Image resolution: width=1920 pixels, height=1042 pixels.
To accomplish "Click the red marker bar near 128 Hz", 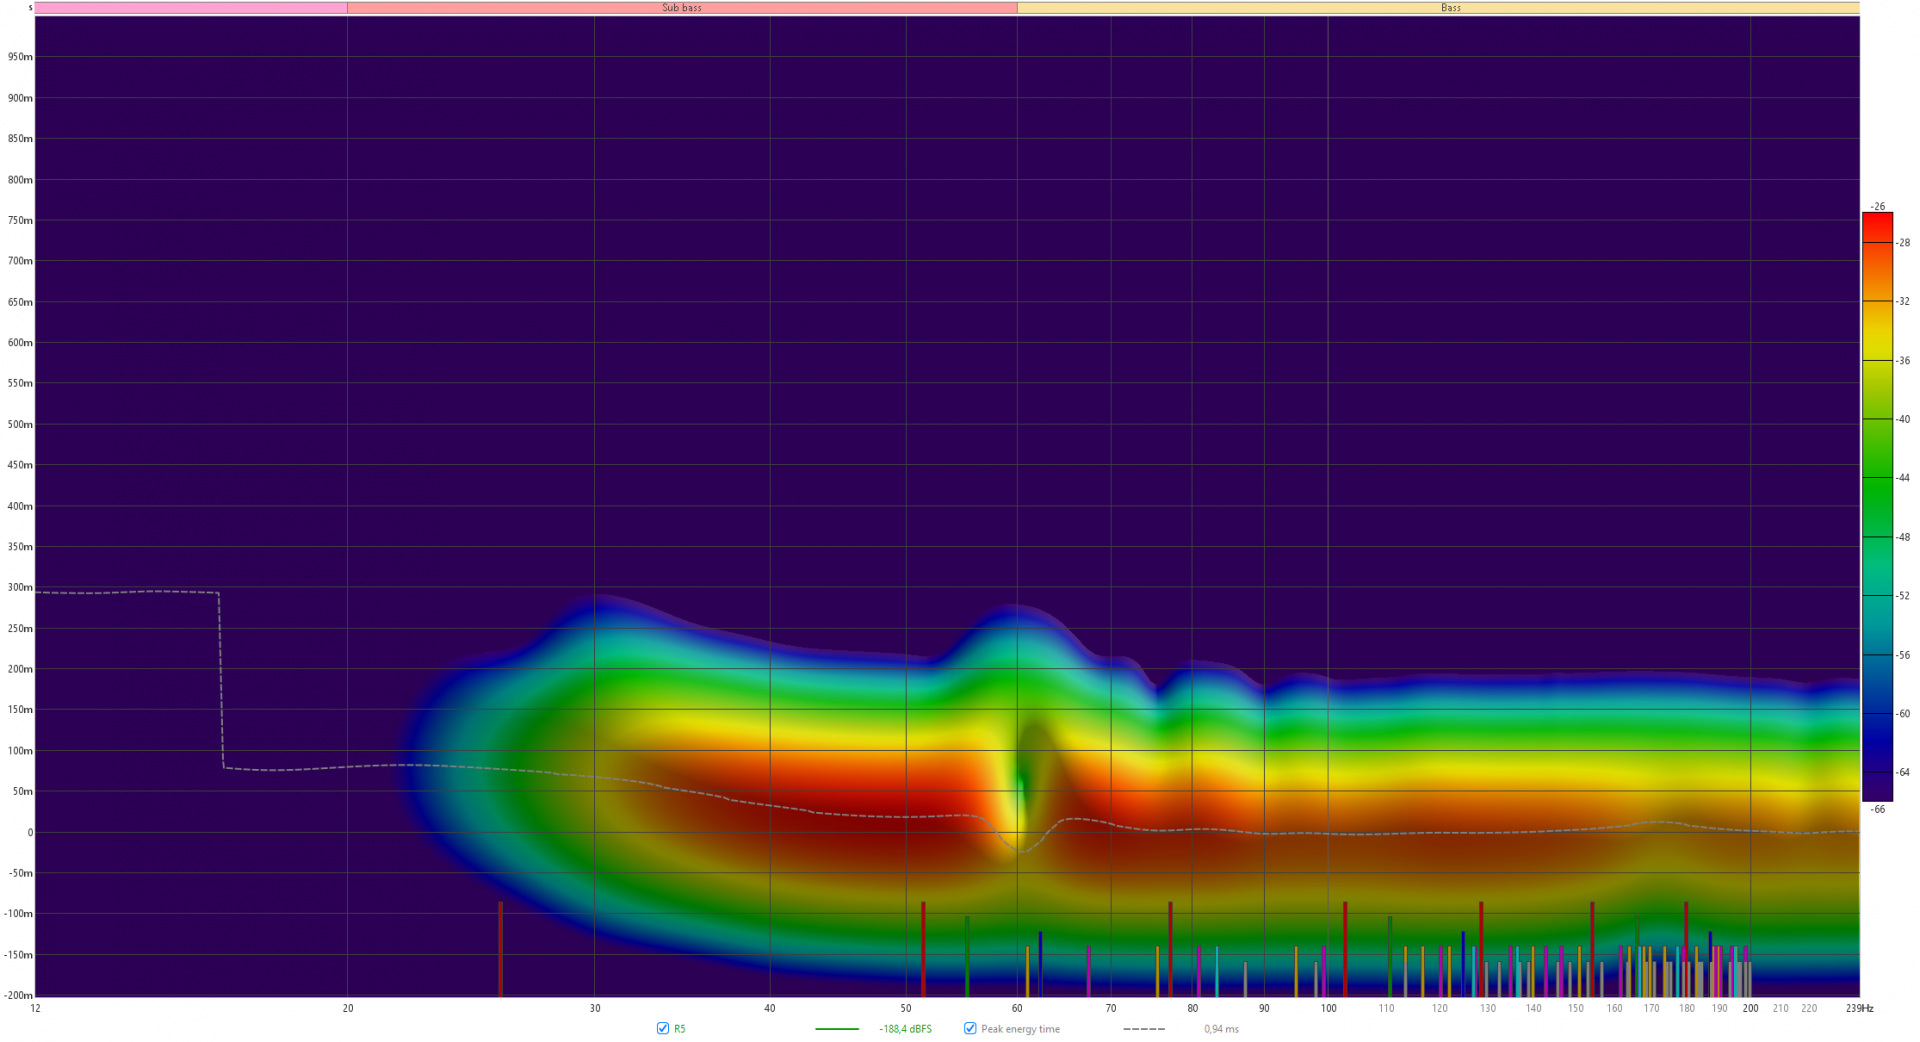I will pyautogui.click(x=1481, y=948).
